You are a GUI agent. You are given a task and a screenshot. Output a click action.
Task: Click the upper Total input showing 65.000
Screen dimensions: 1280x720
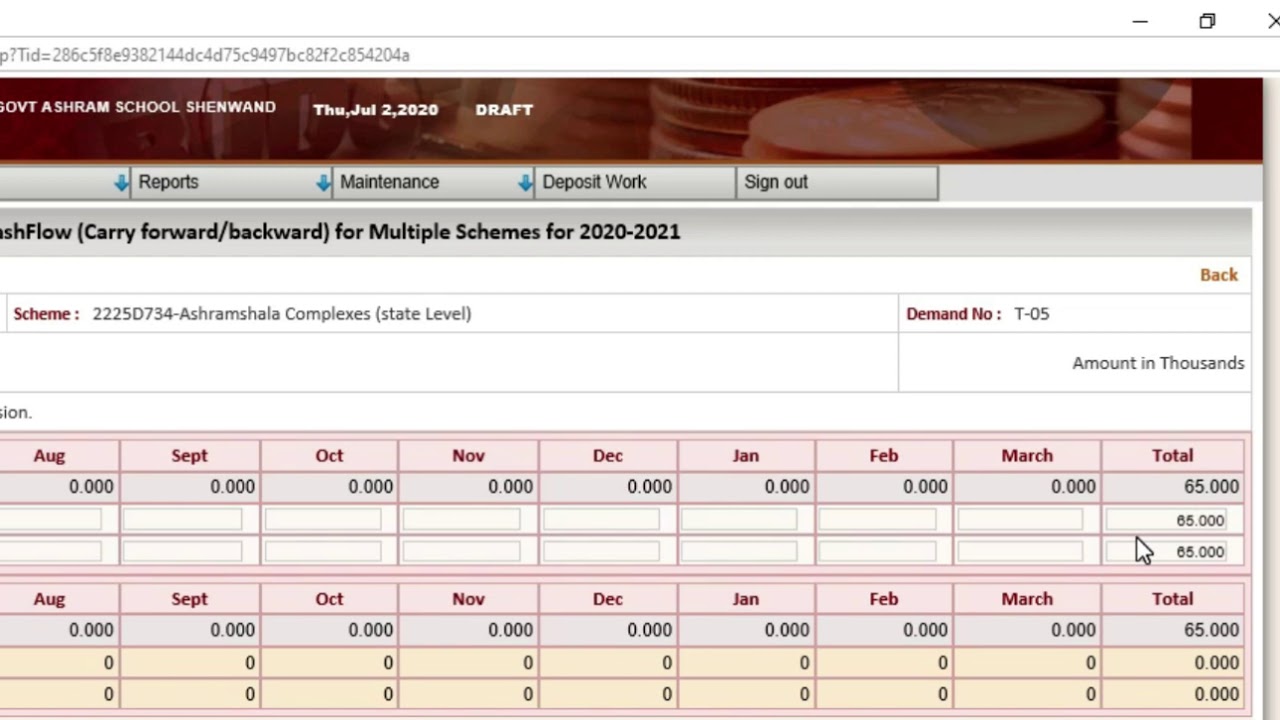point(1166,520)
